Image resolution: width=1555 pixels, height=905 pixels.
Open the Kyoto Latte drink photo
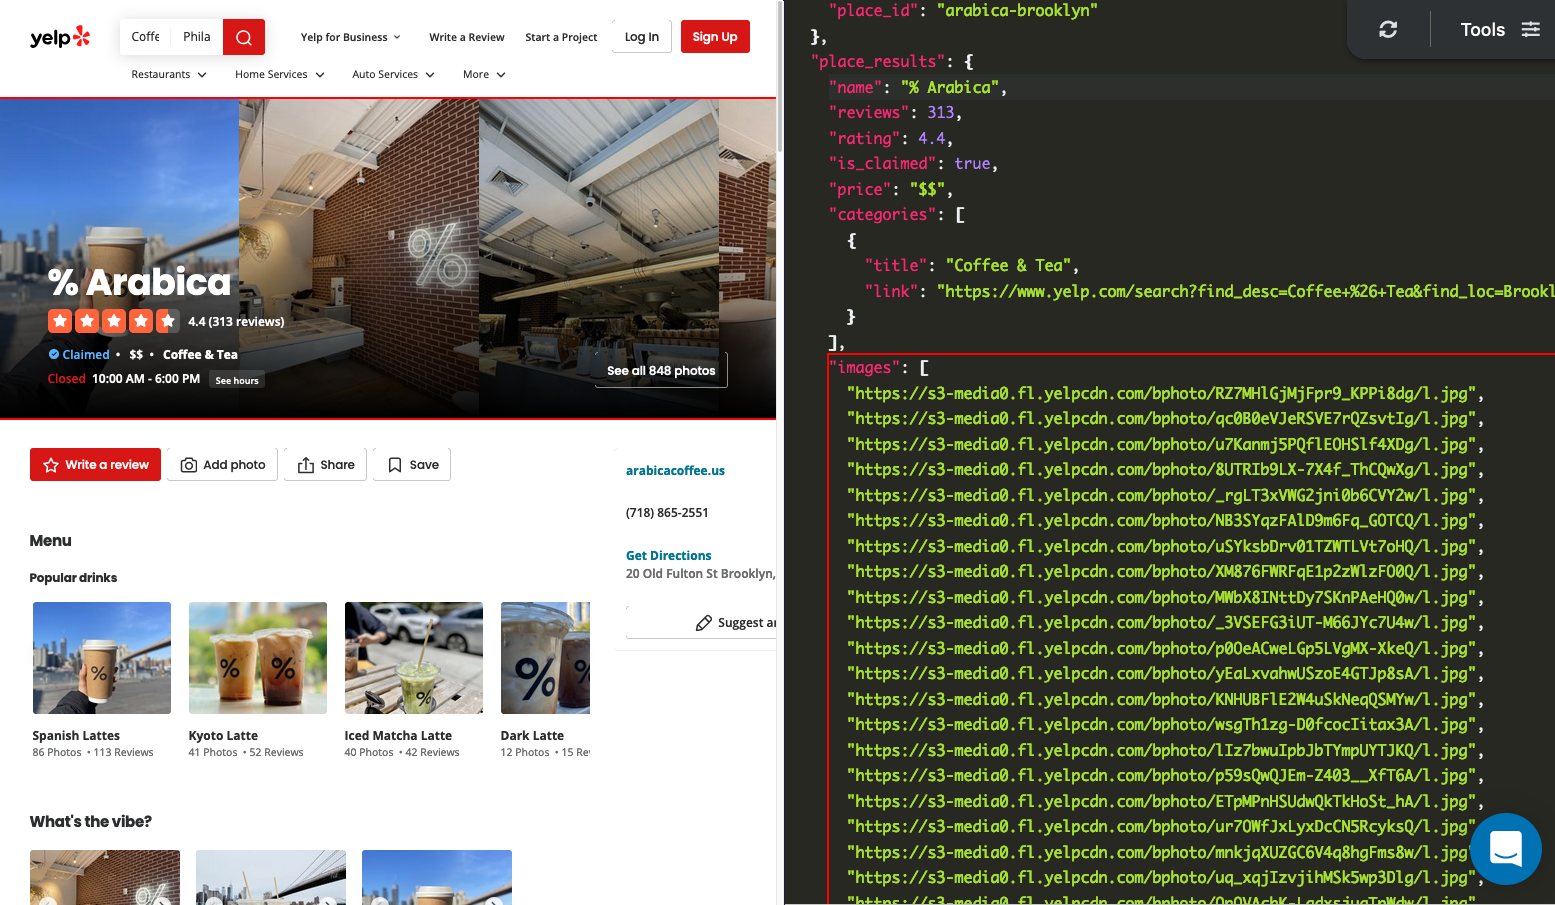258,658
